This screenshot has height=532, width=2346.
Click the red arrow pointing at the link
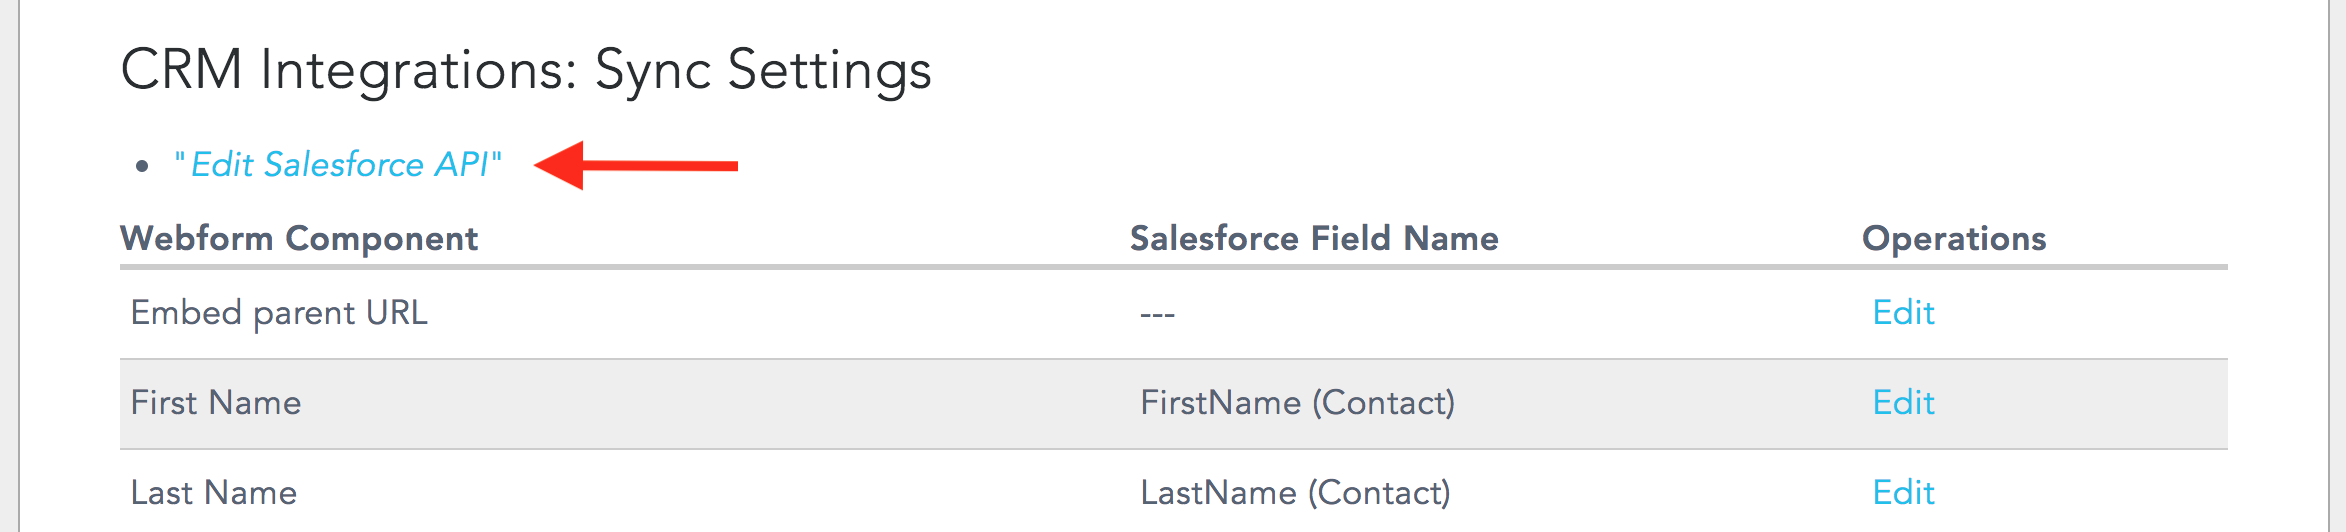coord(636,165)
